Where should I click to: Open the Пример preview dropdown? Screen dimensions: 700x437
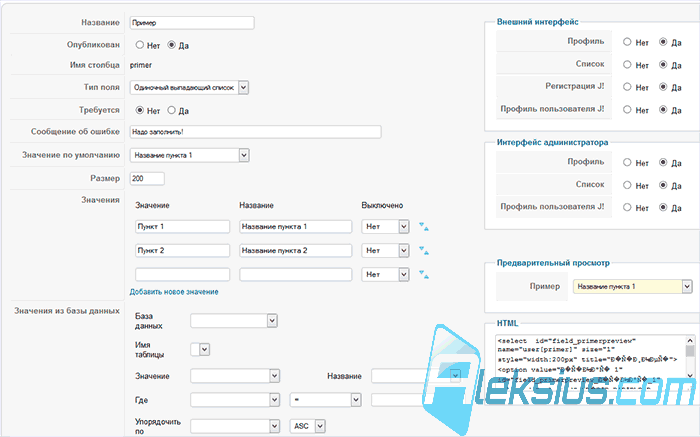tap(633, 286)
